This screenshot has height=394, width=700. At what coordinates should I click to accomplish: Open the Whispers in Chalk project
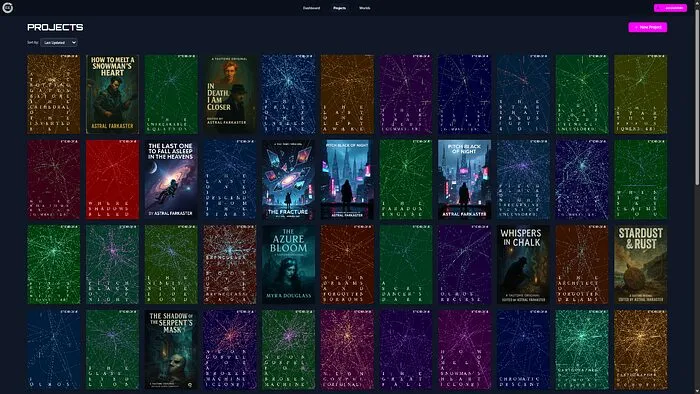click(x=523, y=265)
